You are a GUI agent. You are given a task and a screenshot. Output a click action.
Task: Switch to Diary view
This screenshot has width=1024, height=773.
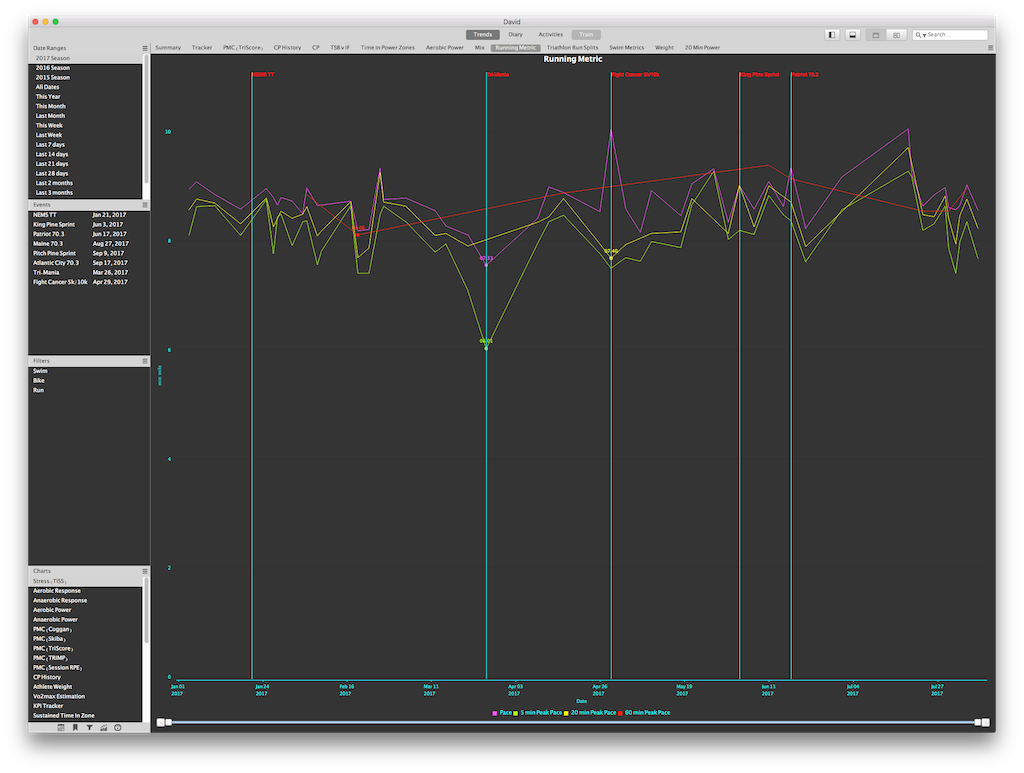click(515, 35)
